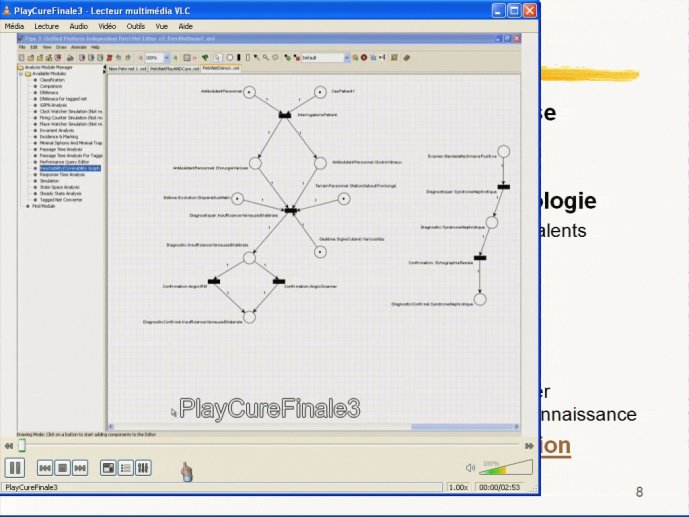Open the Lecture menu
Image resolution: width=689 pixels, height=517 pixels.
pos(47,26)
